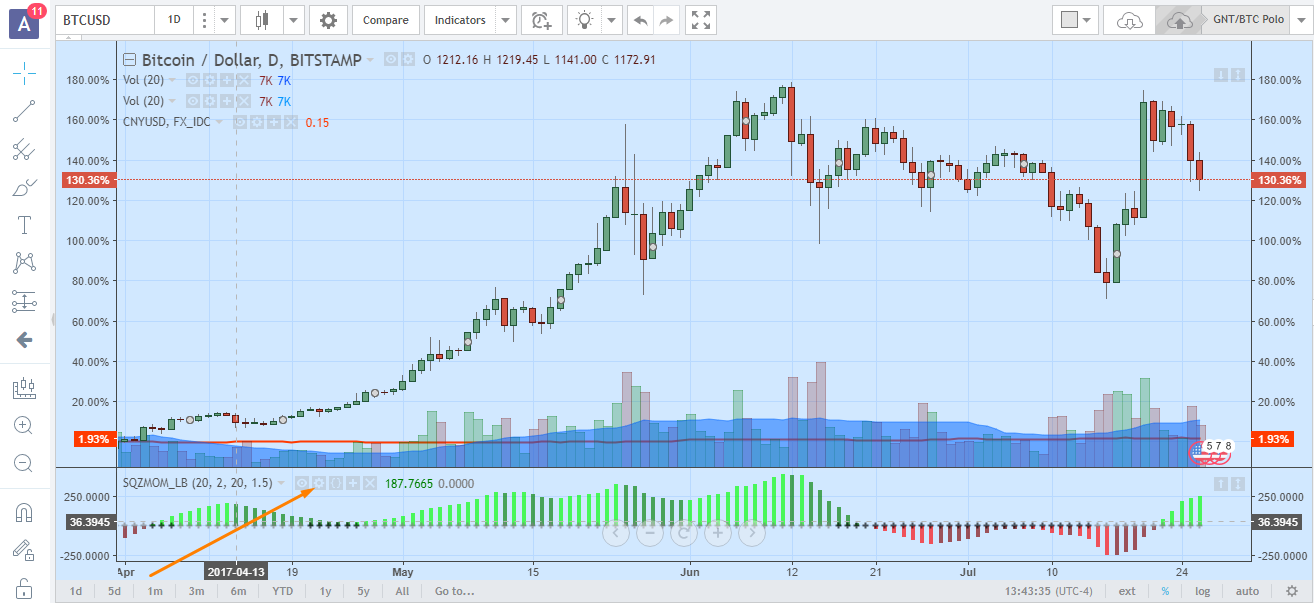This screenshot has width=1314, height=603.
Task: Toggle the log scale option
Action: click(x=1201, y=591)
